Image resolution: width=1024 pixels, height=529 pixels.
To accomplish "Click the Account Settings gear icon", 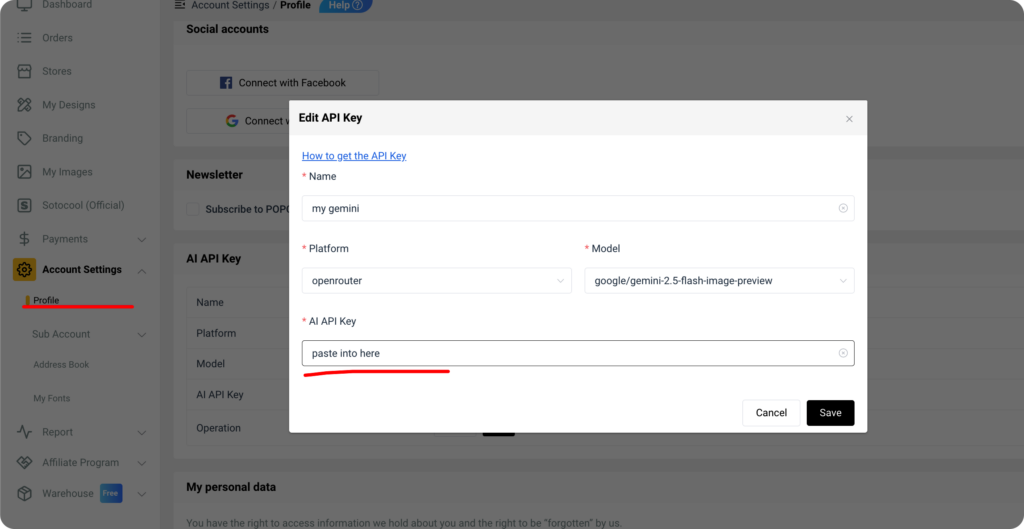I will [25, 270].
